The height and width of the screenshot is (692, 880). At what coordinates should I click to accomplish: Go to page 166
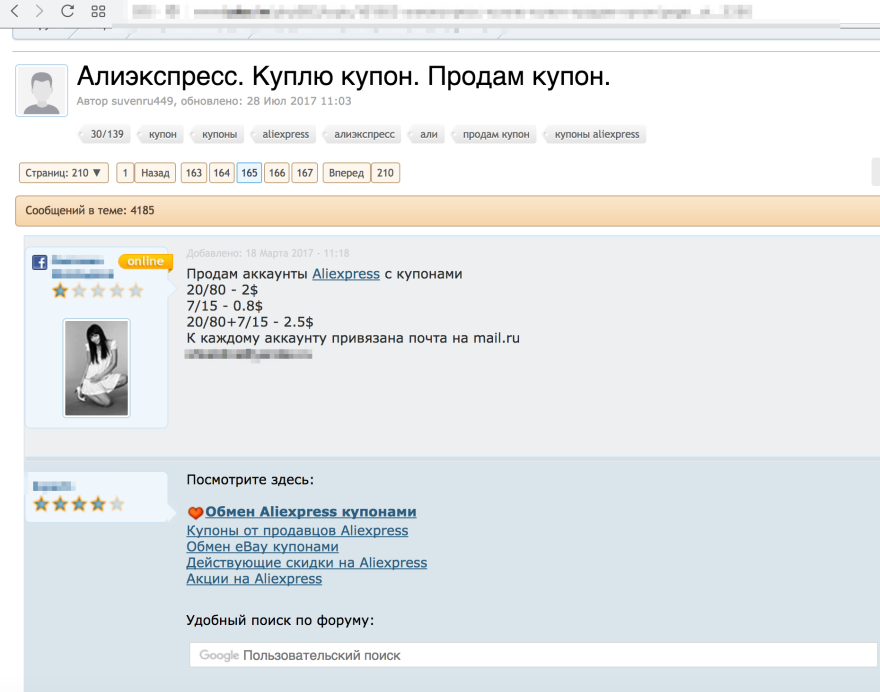(277, 173)
